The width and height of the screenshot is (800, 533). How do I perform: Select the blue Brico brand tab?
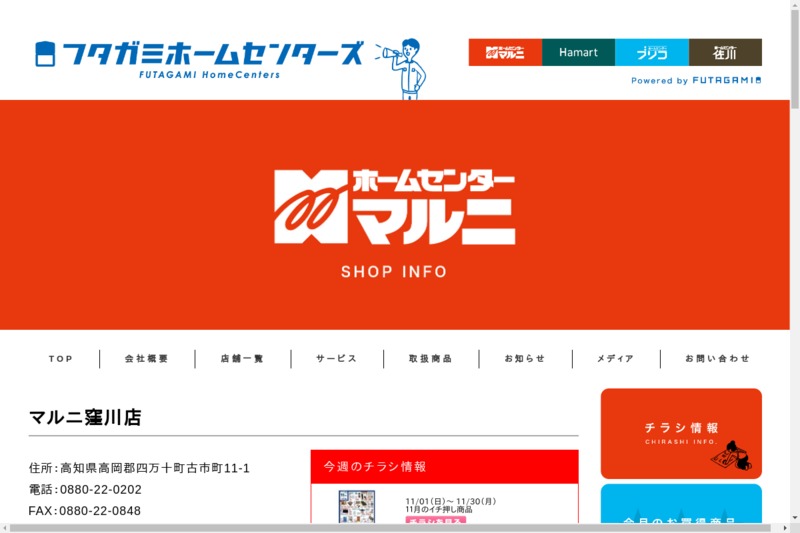[x=652, y=52]
